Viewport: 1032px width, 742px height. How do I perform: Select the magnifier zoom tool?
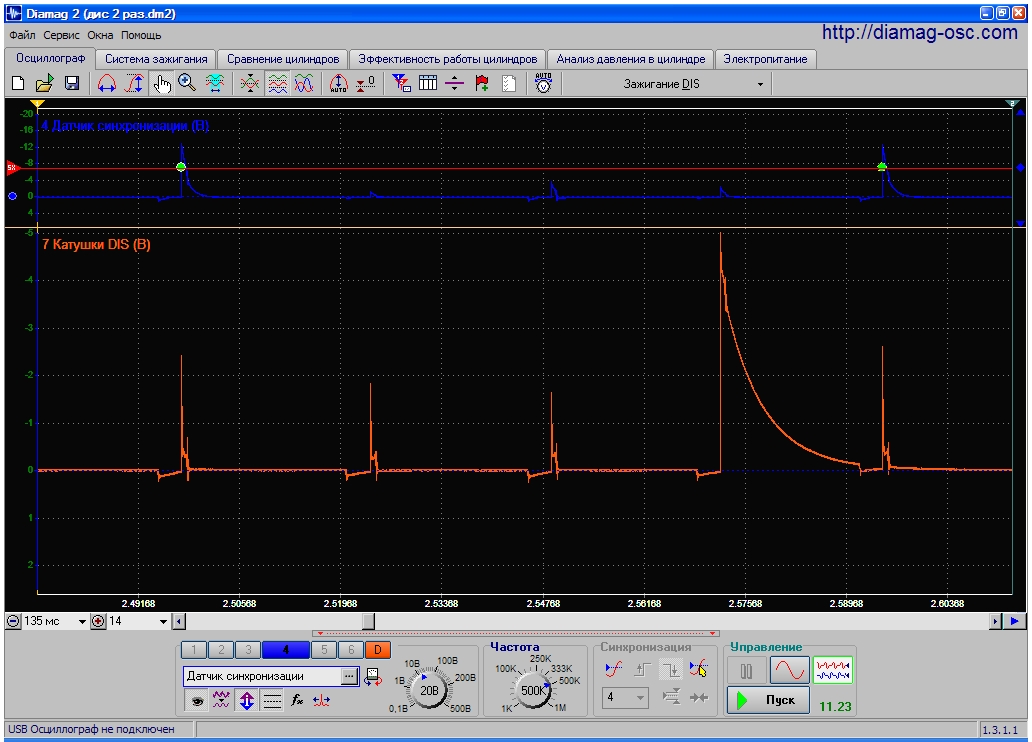click(x=188, y=84)
